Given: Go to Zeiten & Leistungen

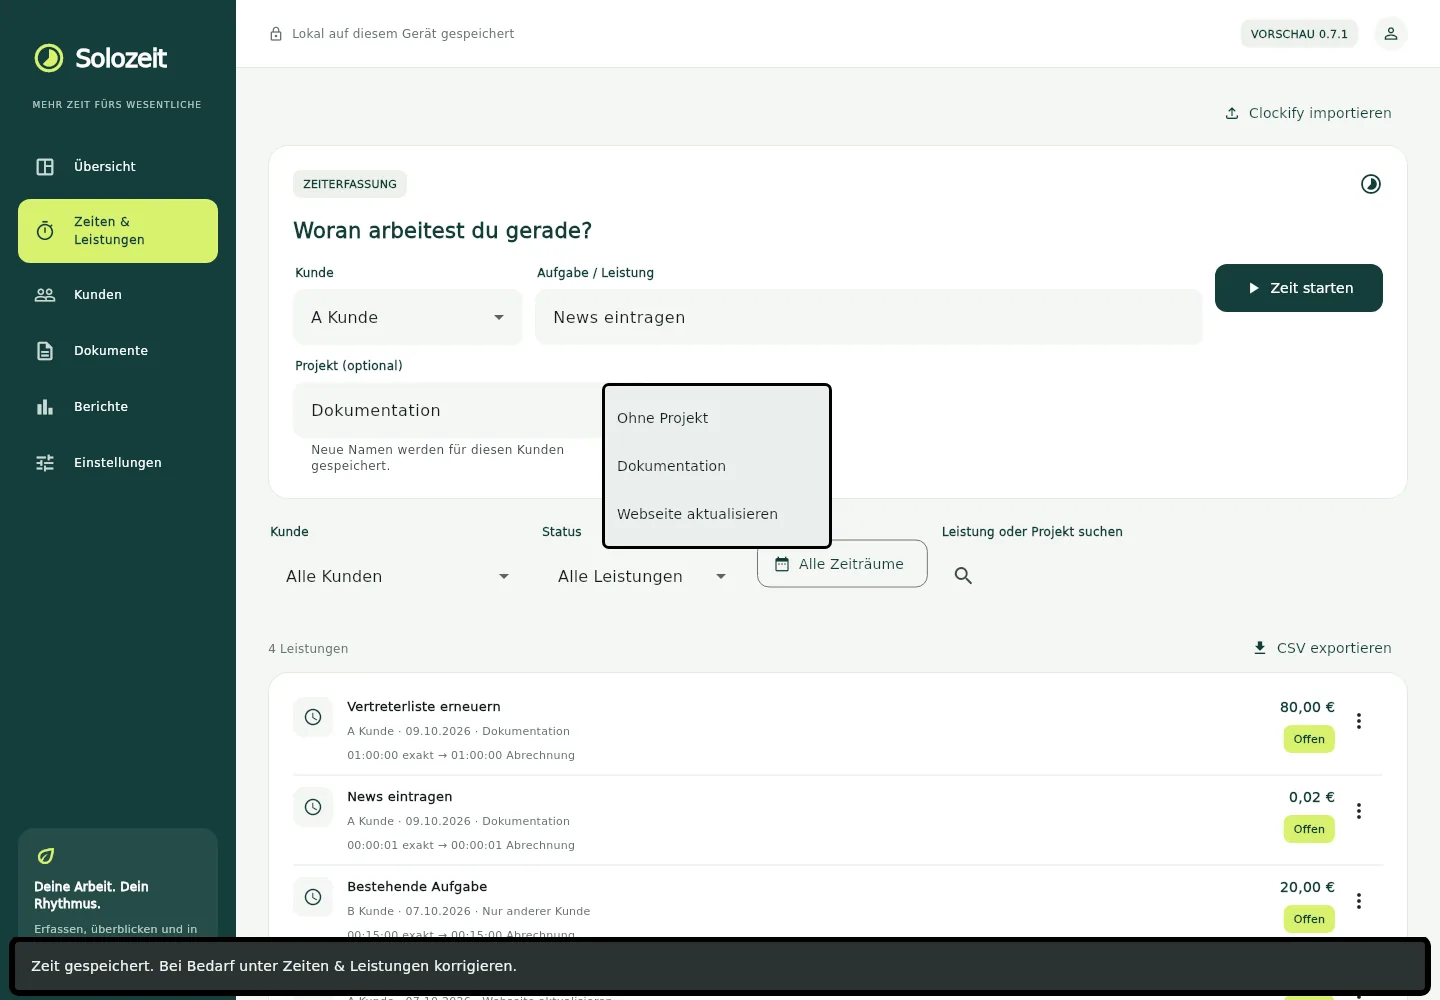Looking at the screenshot, I should (x=118, y=231).
